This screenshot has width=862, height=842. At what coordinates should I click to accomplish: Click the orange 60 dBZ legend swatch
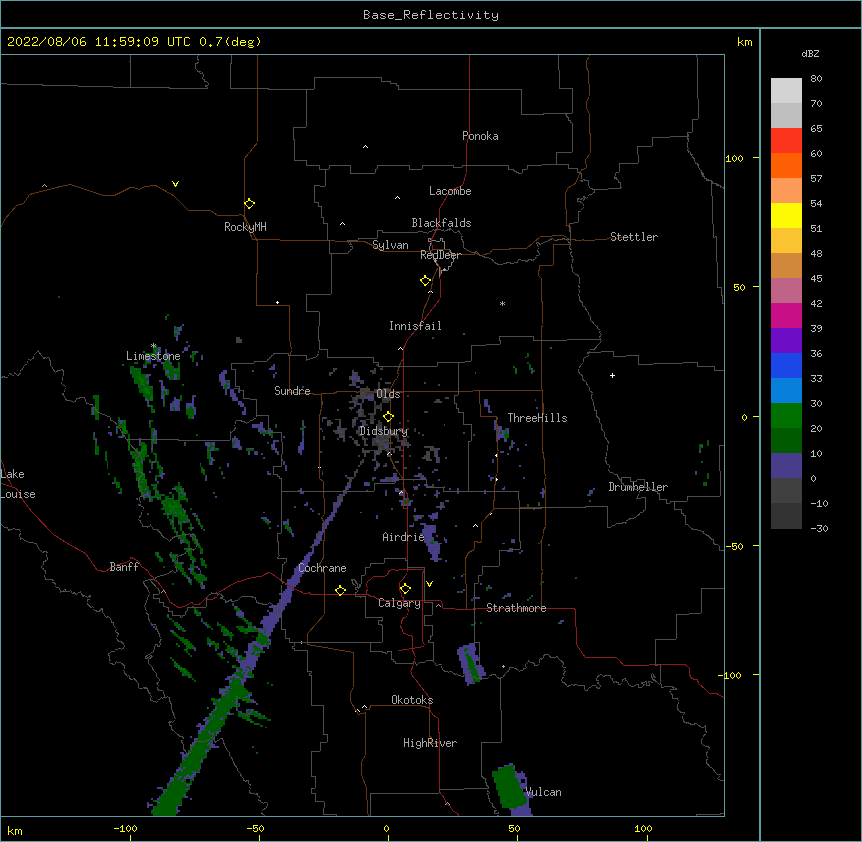786,165
